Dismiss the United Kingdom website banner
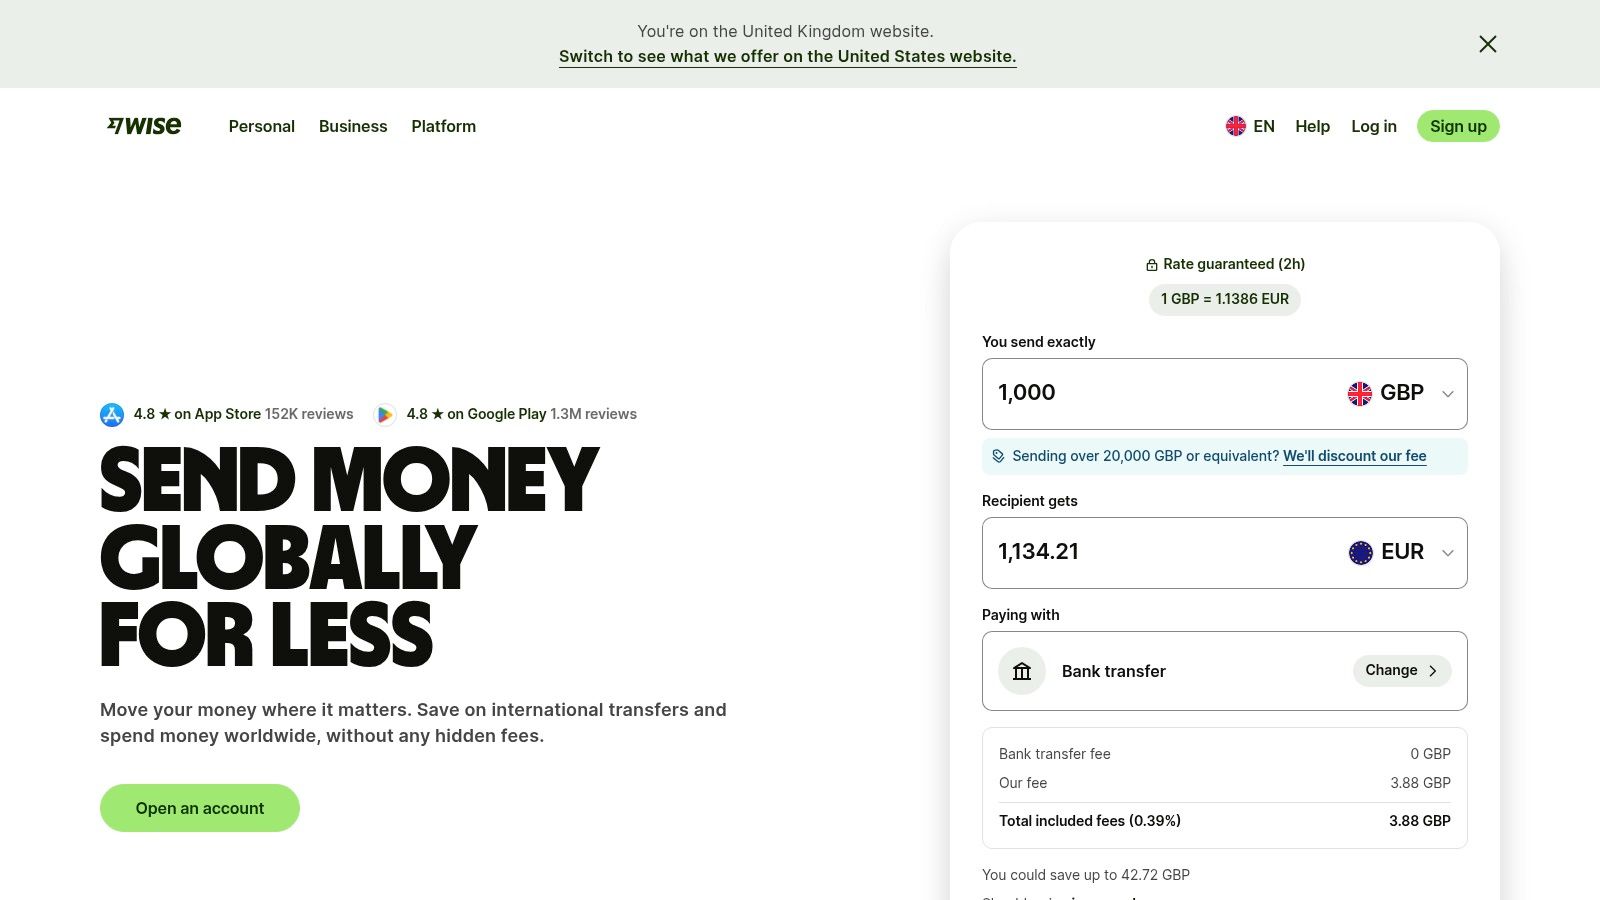The width and height of the screenshot is (1600, 900). point(1487,44)
